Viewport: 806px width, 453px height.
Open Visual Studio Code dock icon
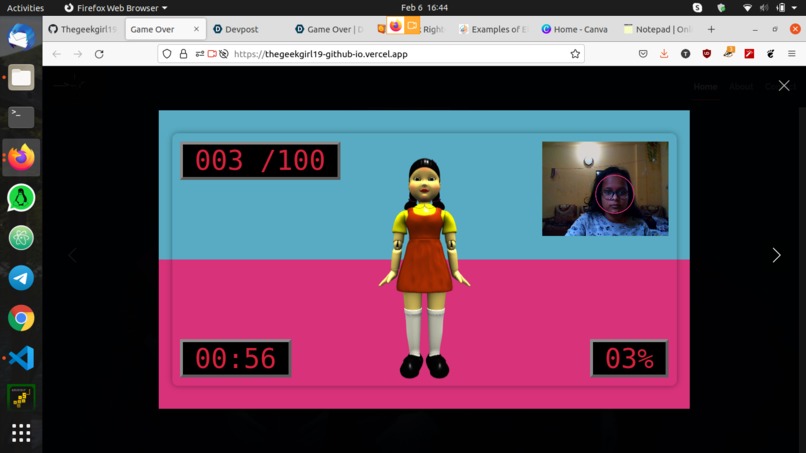click(21, 358)
